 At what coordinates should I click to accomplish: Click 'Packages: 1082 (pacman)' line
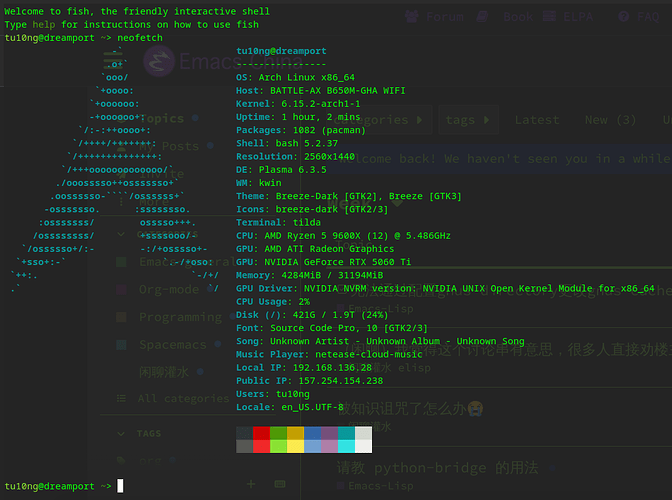click(x=301, y=130)
